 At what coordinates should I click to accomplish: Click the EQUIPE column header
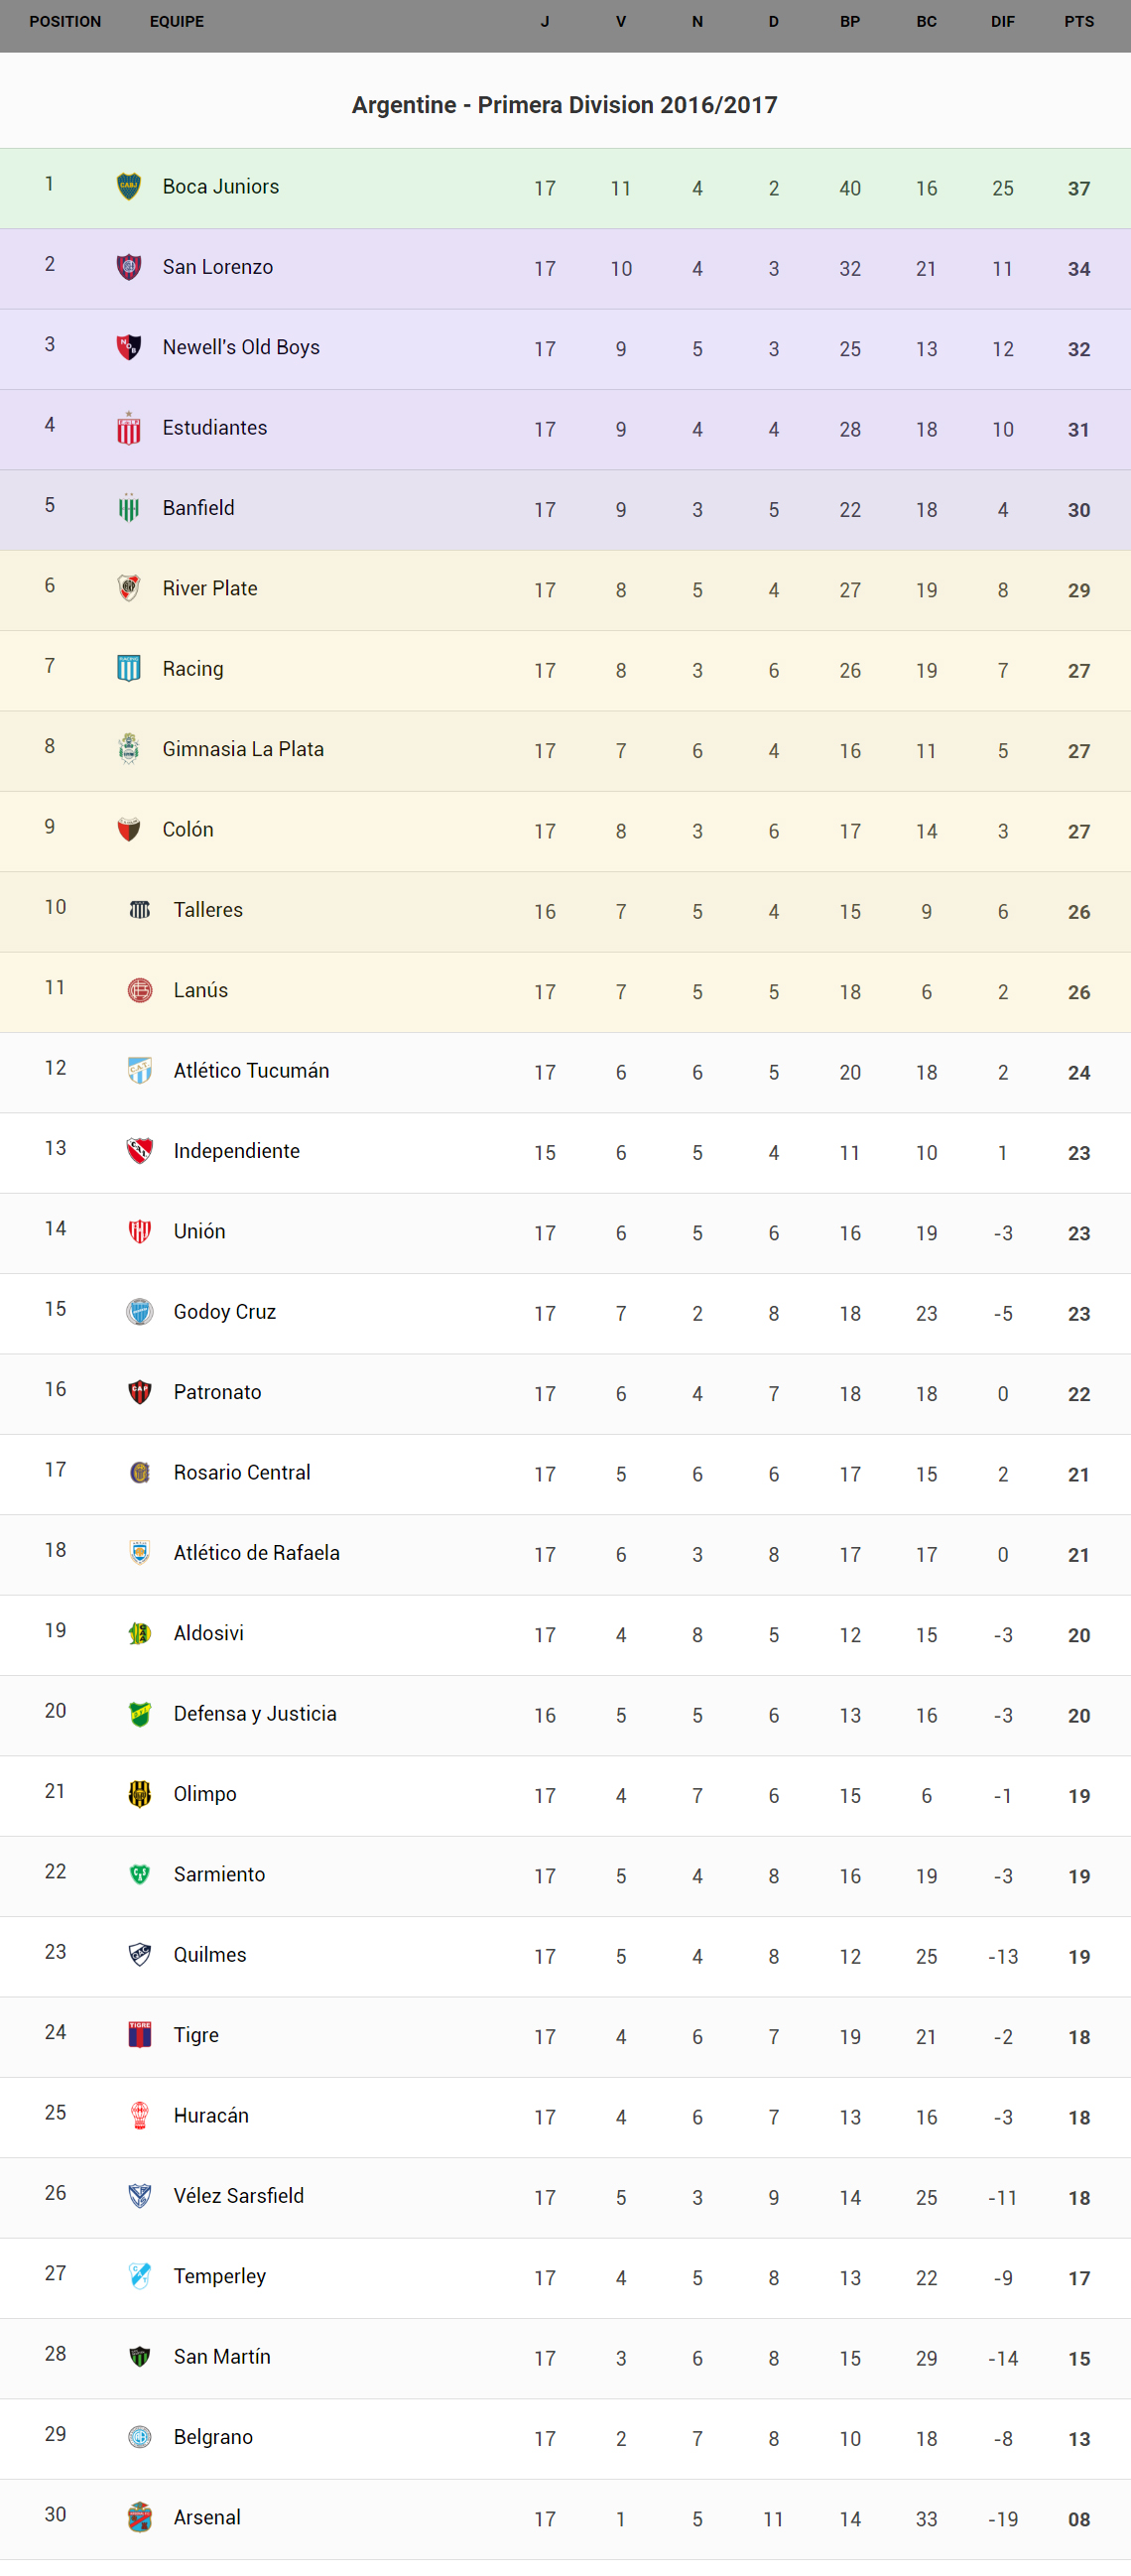tap(177, 22)
